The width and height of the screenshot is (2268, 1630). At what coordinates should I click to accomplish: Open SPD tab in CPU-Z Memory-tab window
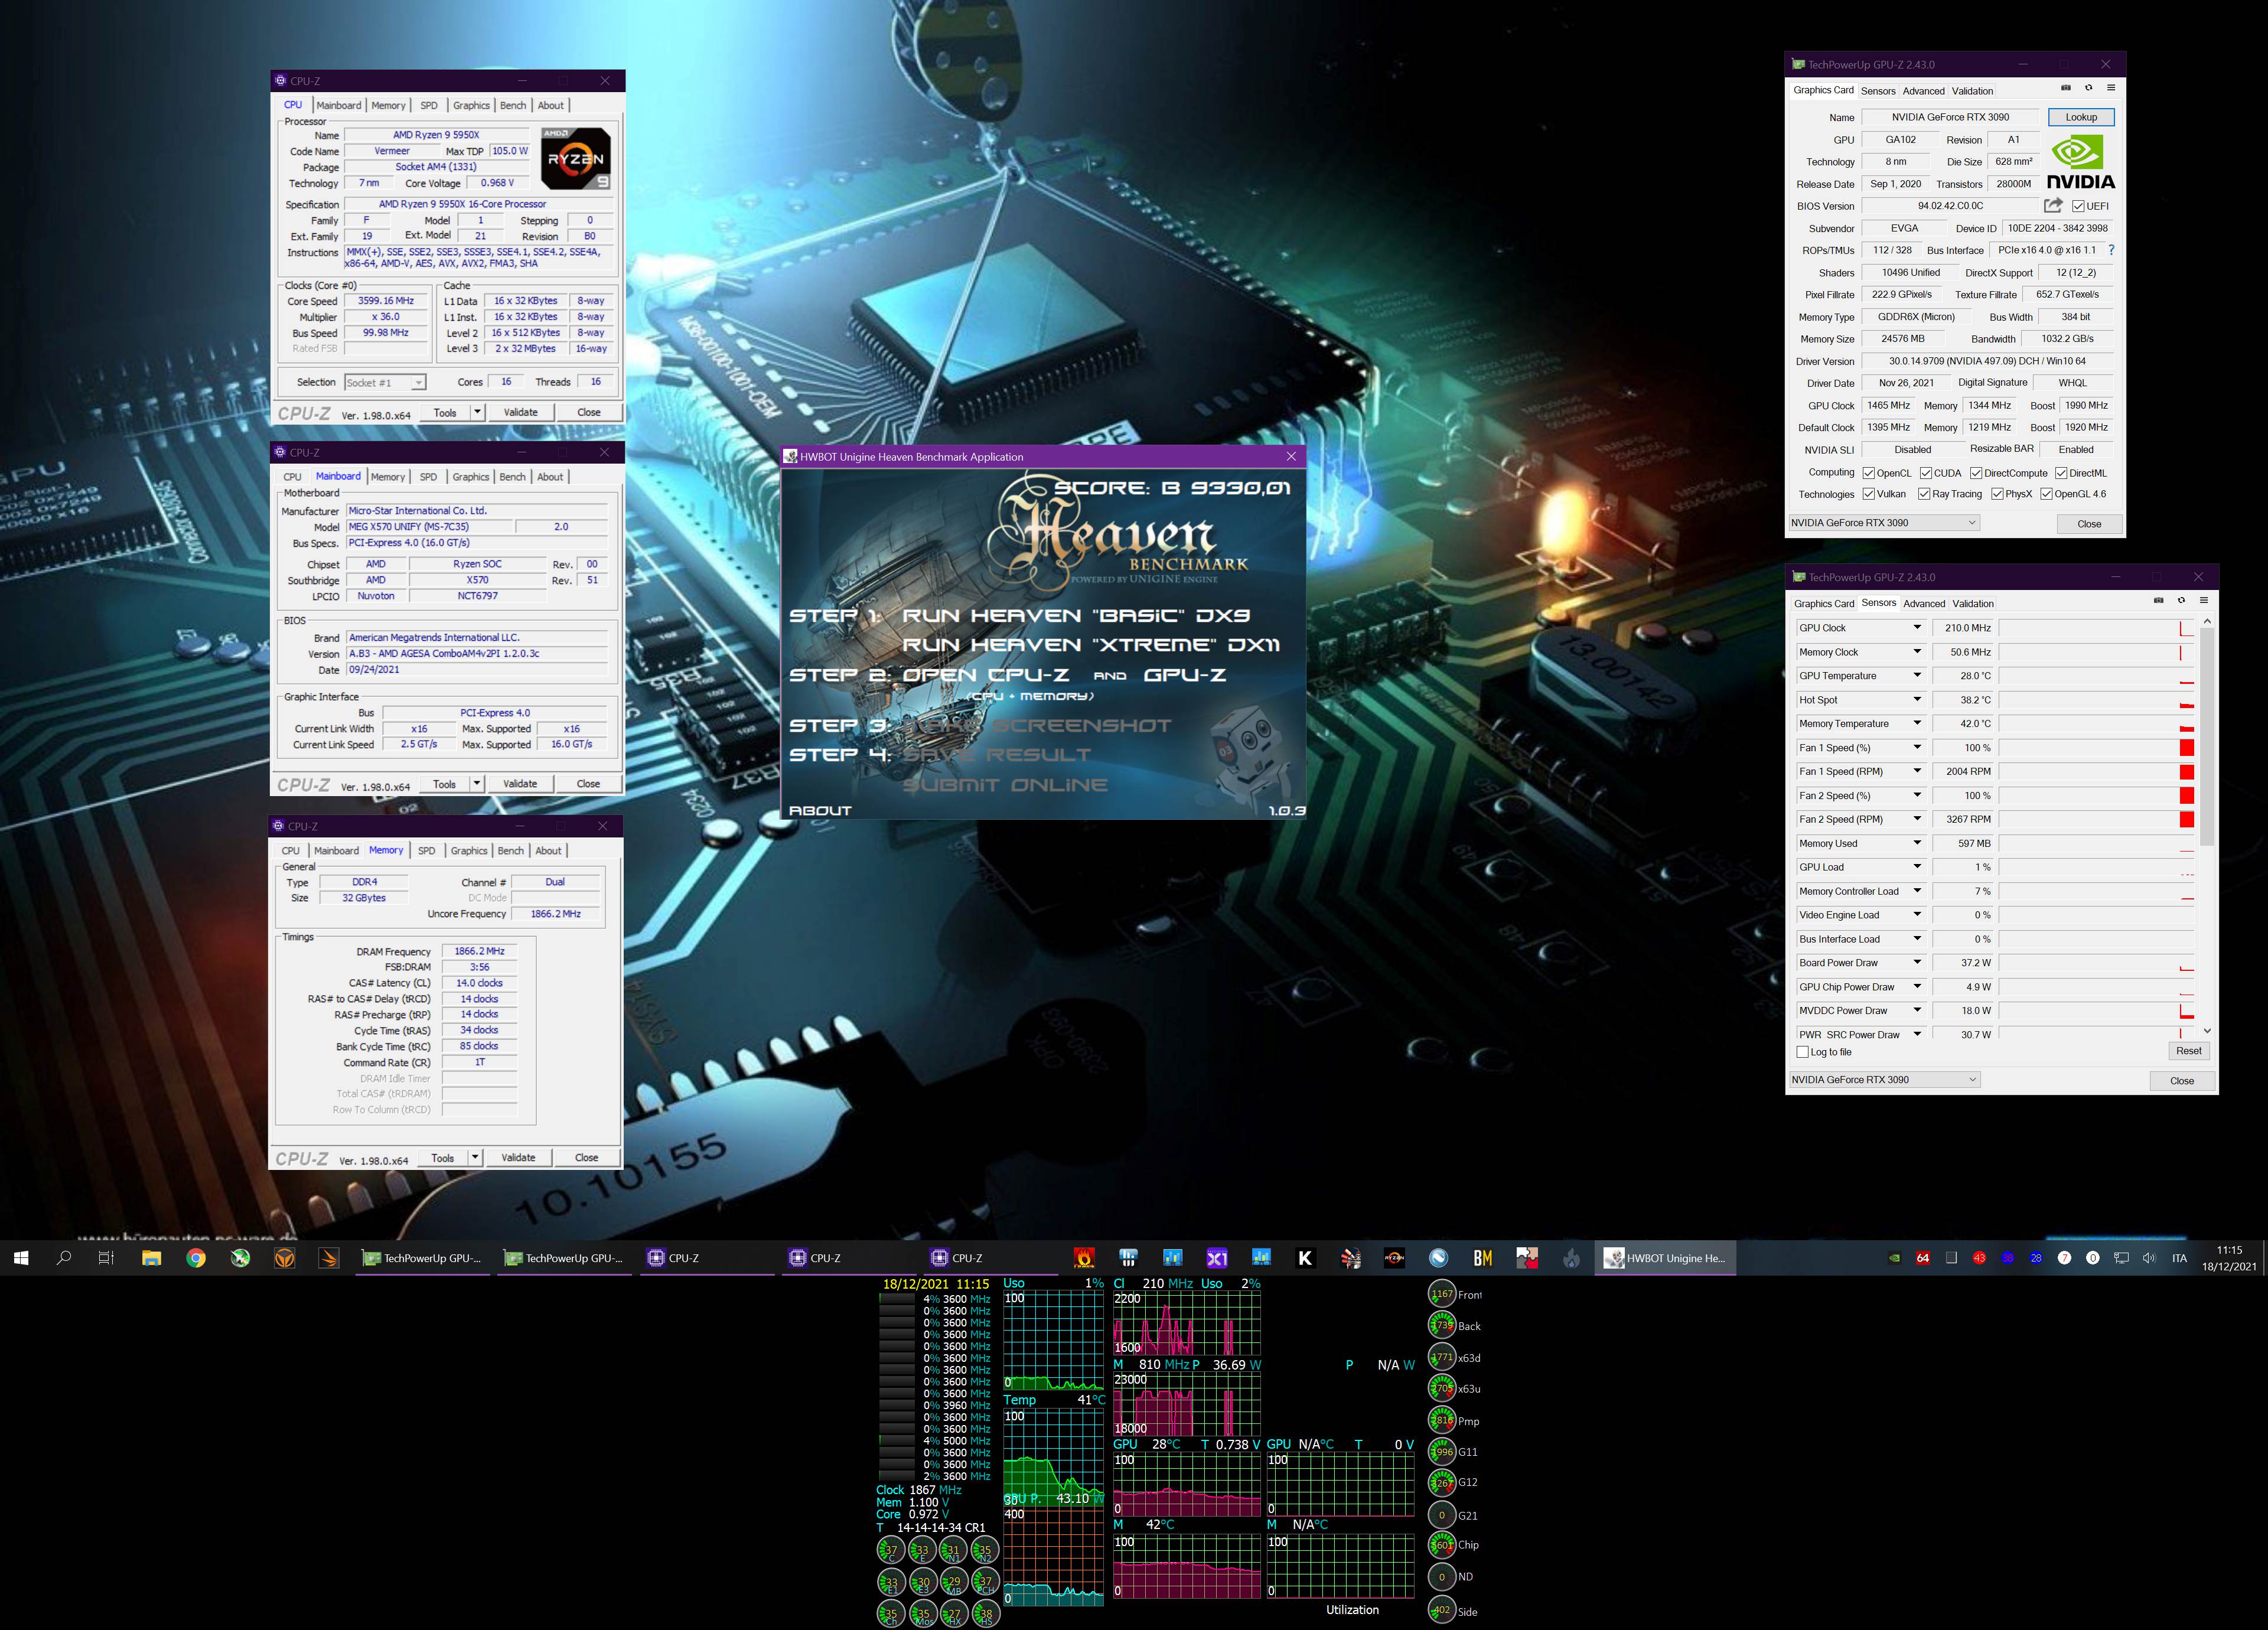click(426, 851)
